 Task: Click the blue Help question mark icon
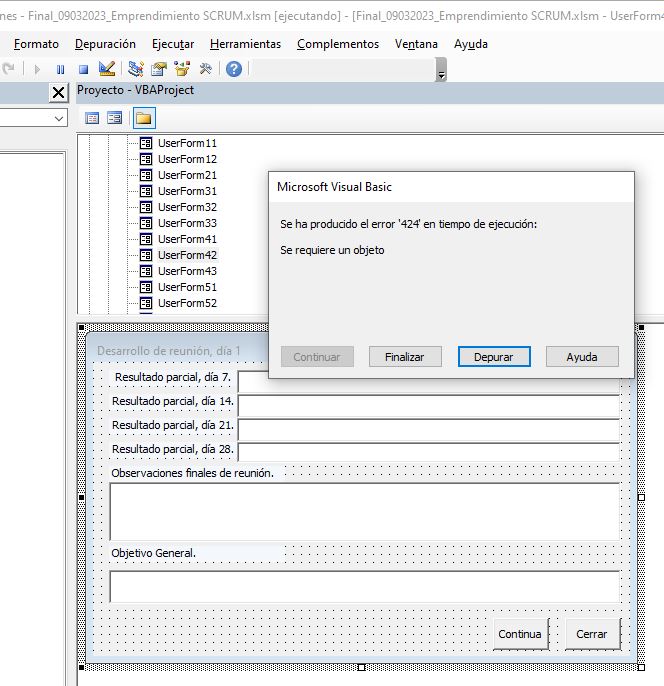[234, 69]
